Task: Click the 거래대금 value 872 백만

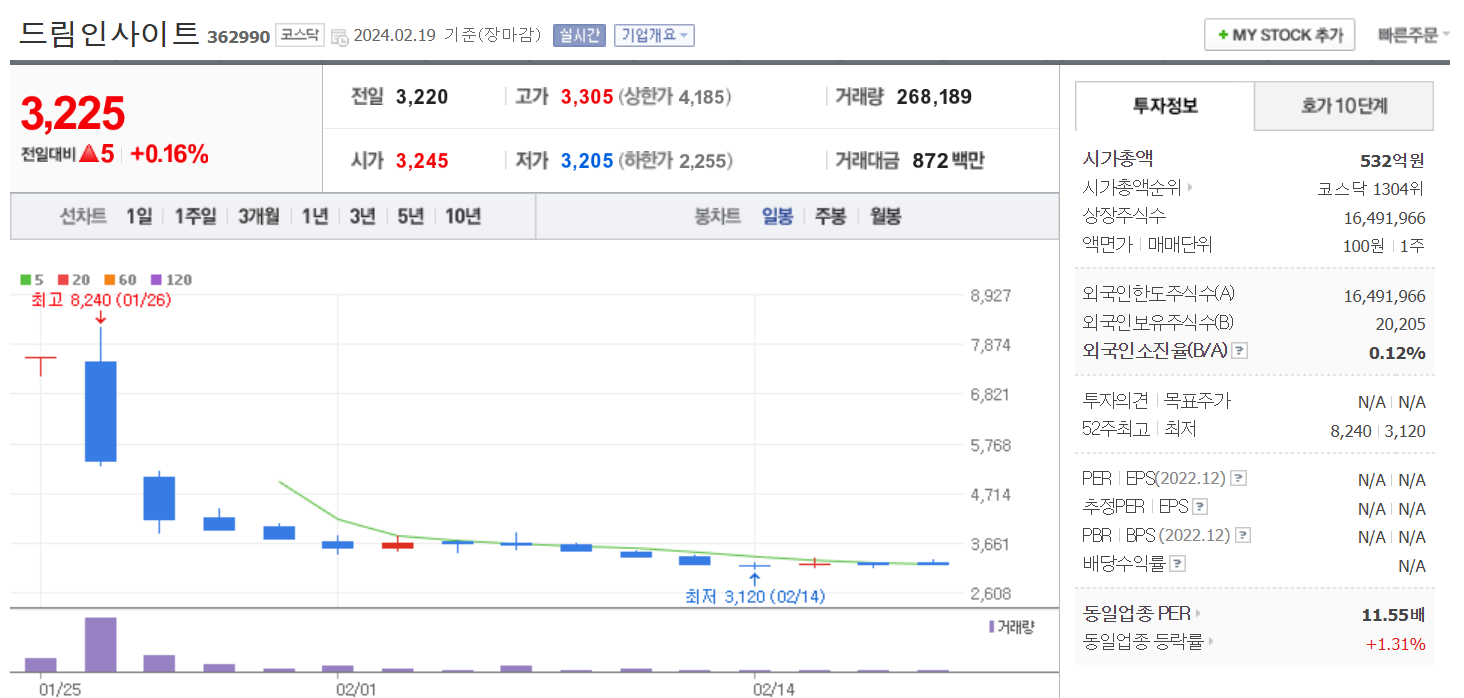Action: (948, 160)
